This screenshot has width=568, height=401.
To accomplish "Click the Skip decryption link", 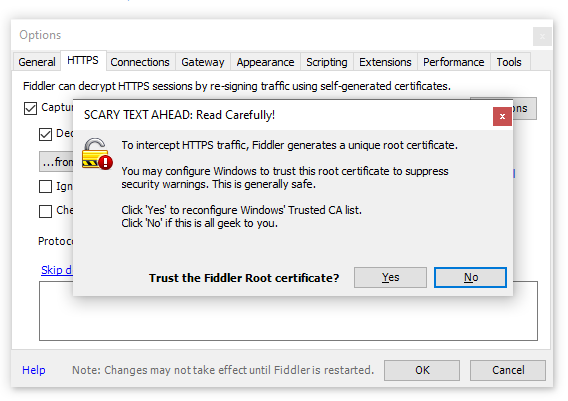I will click(x=57, y=270).
